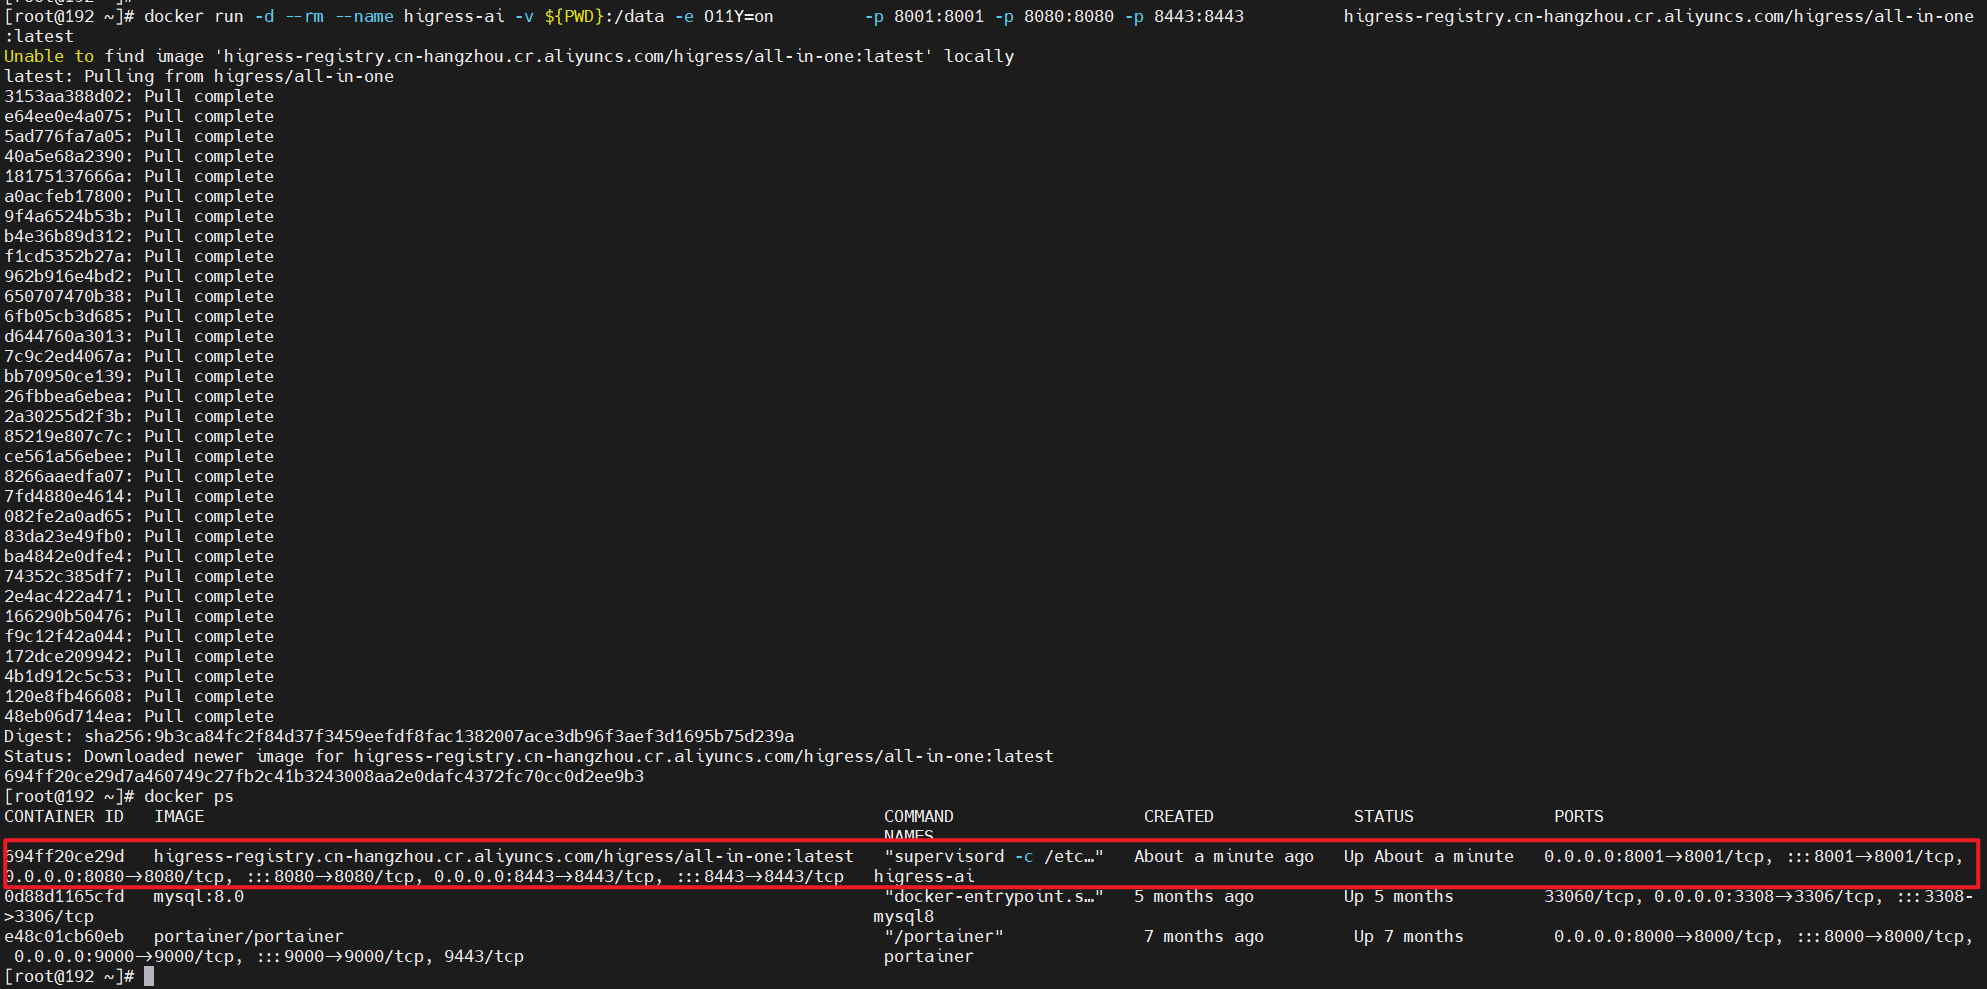Click the 'docker-entrypoint.s…' command cell

click(x=994, y=896)
